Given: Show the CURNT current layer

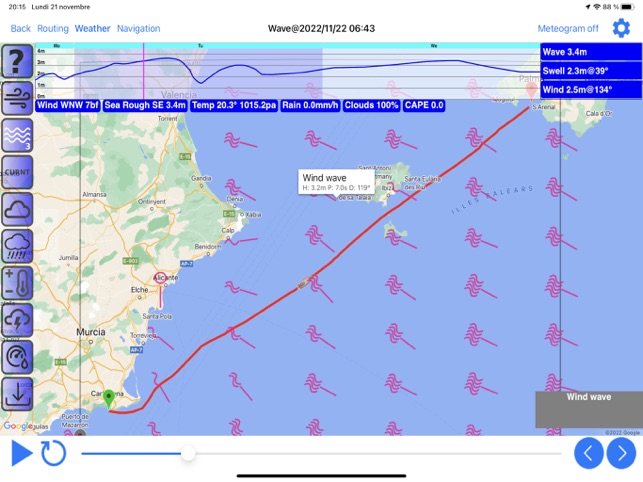Looking at the screenshot, I should point(17,172).
